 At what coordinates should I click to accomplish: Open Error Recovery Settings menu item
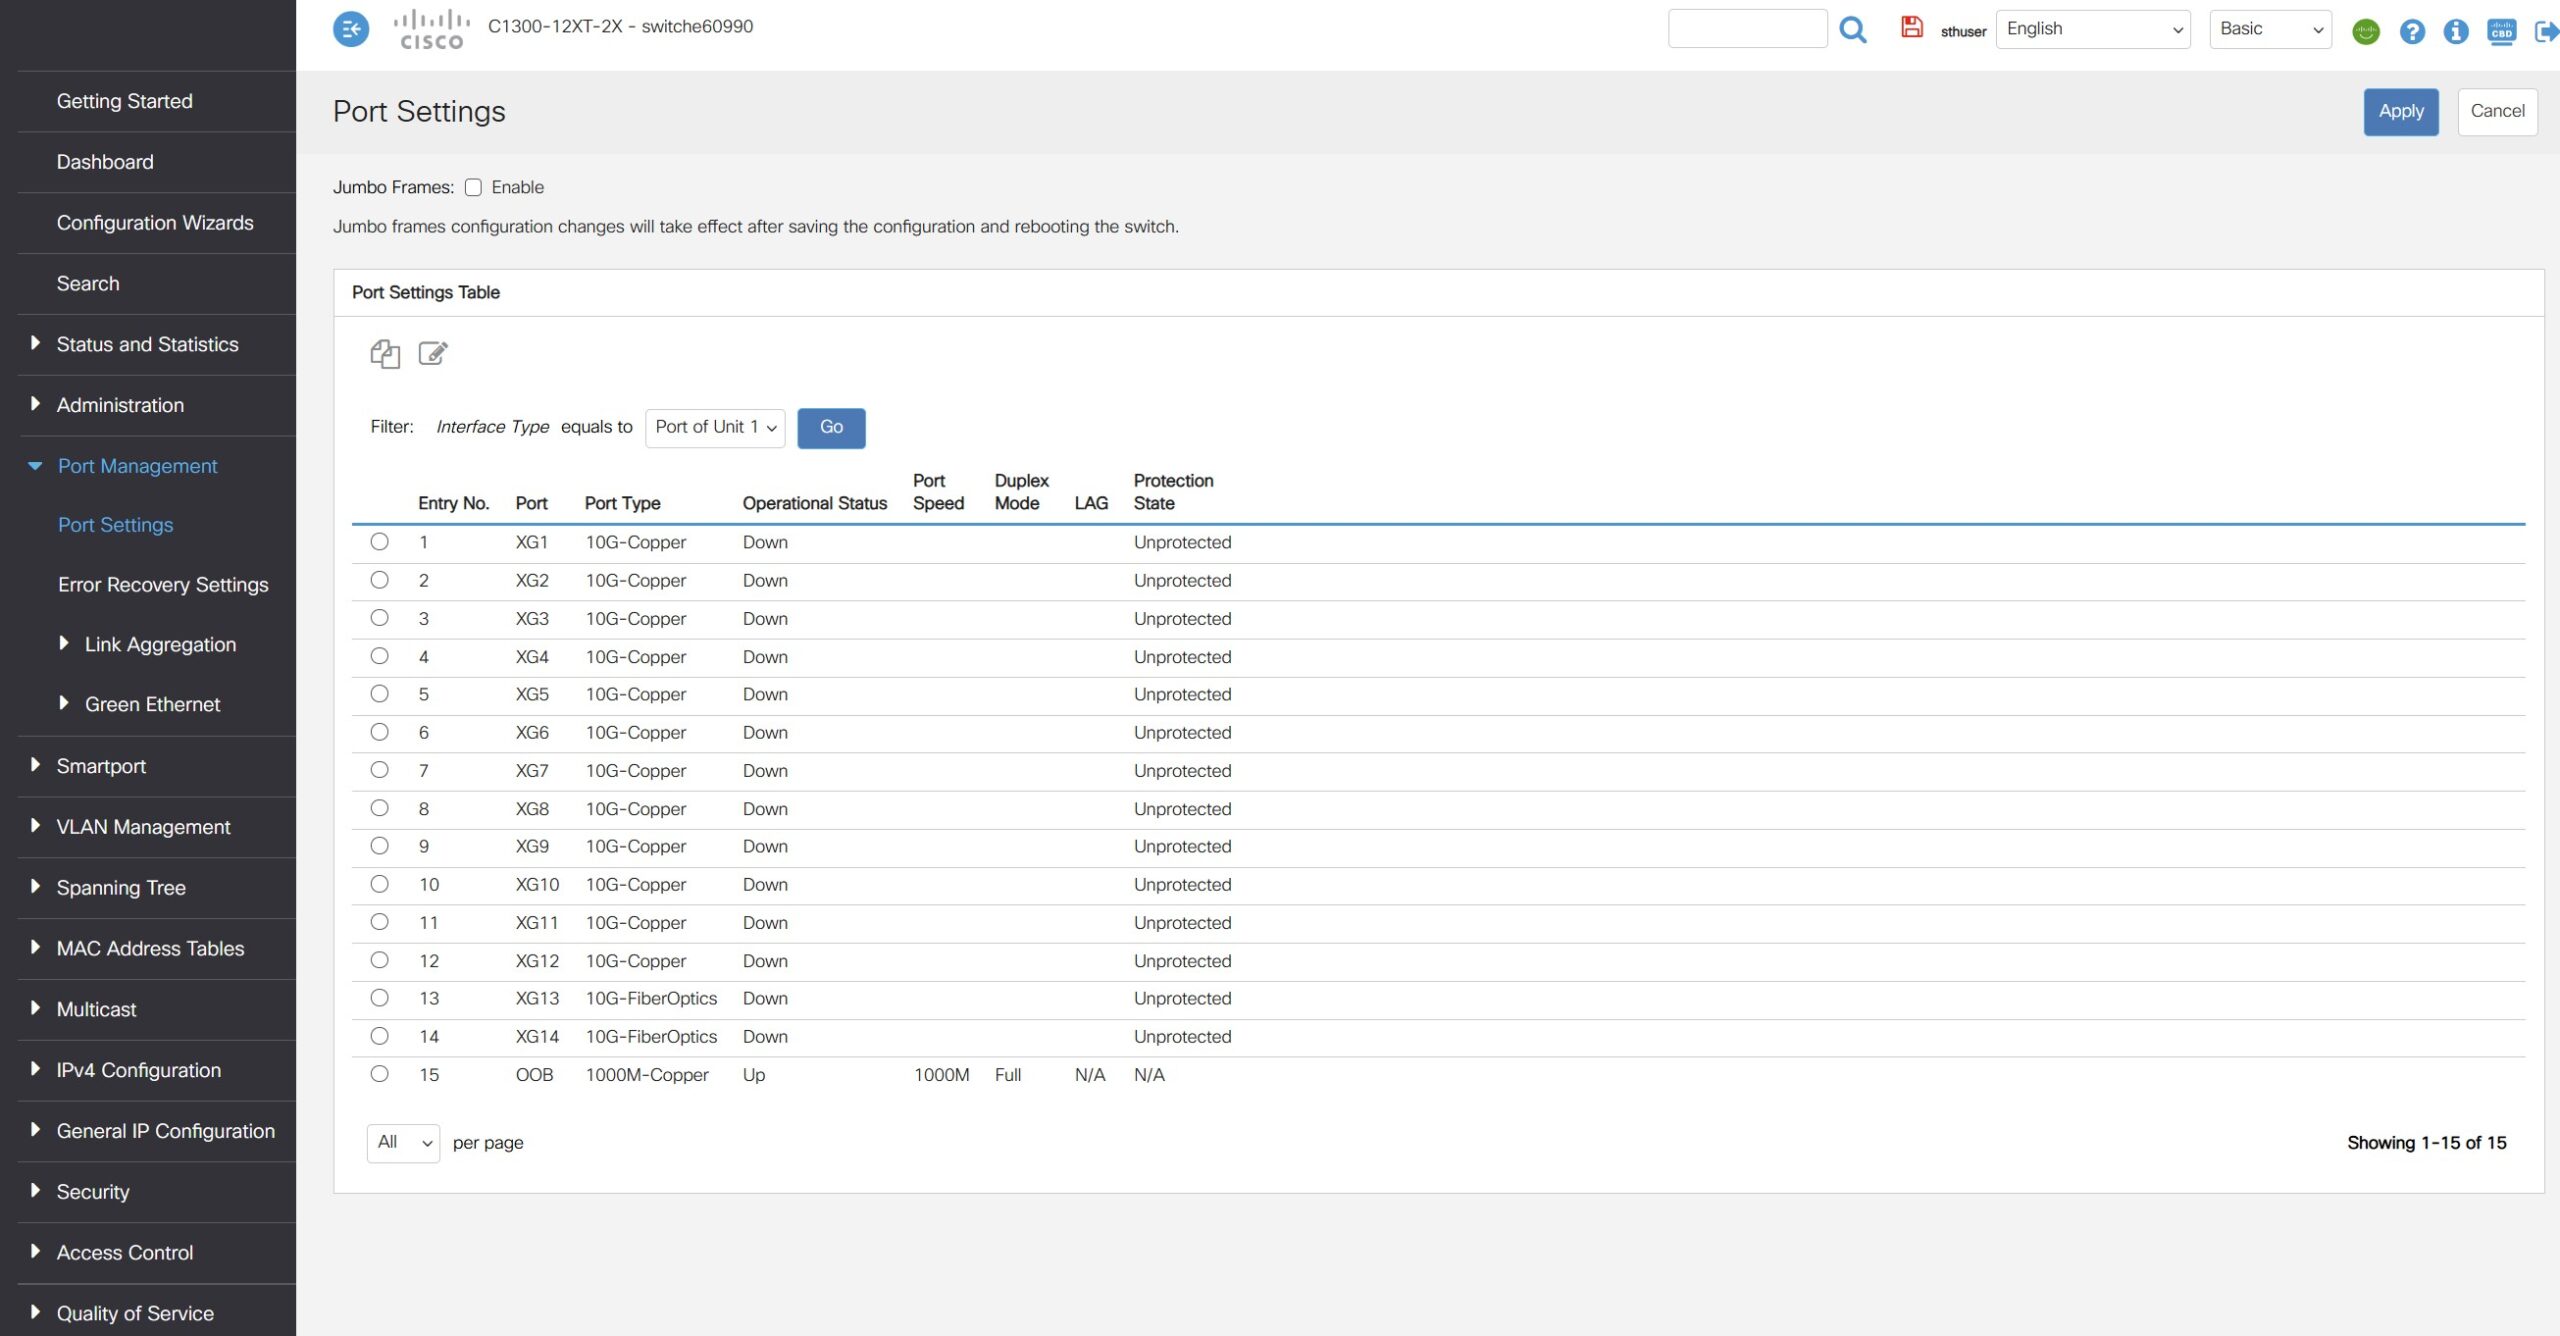click(x=163, y=585)
